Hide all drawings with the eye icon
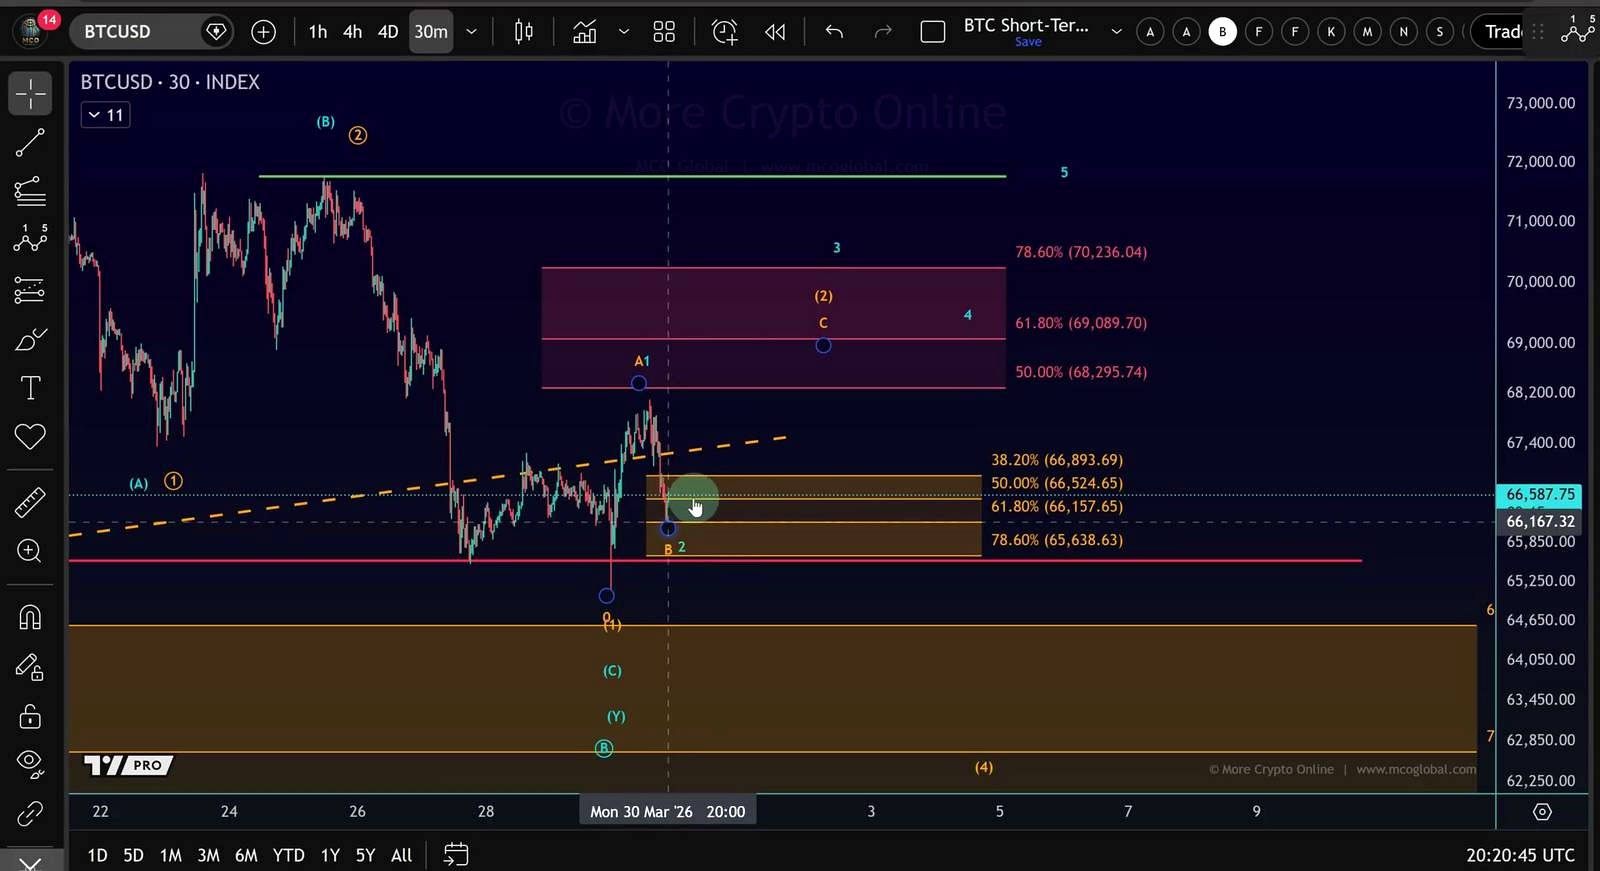Image resolution: width=1600 pixels, height=871 pixels. [30, 764]
